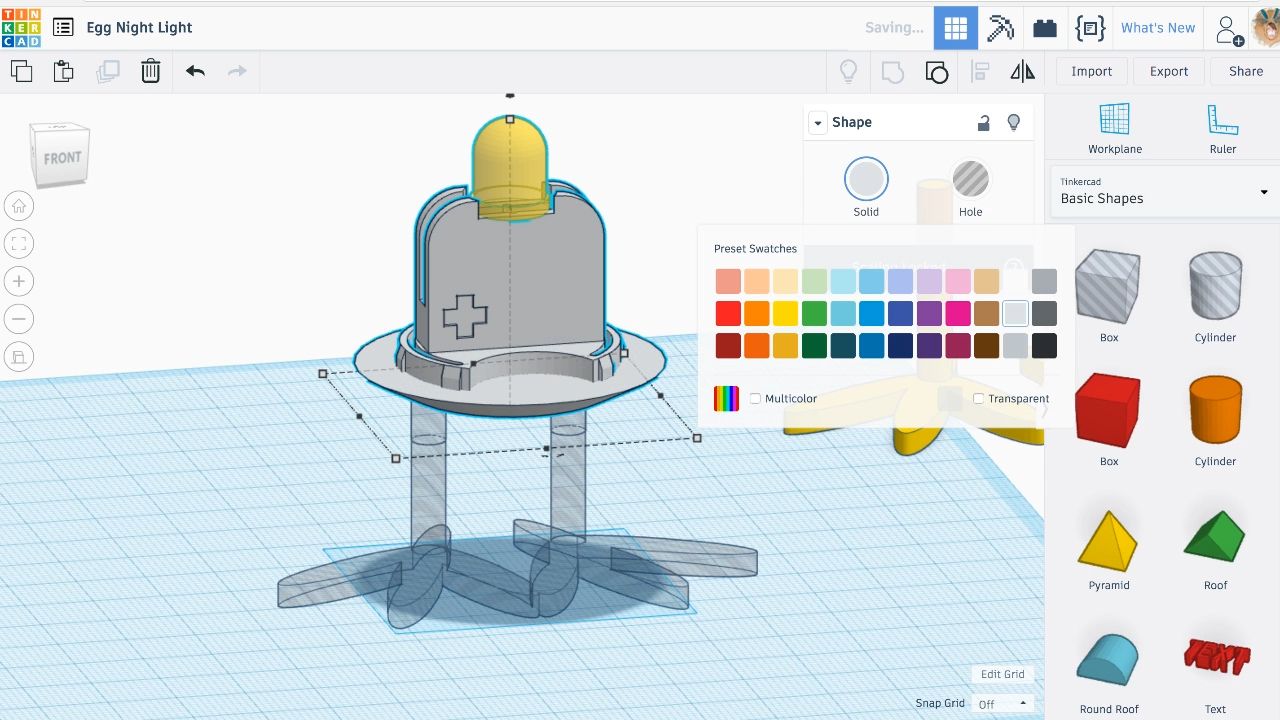This screenshot has height=720, width=1280.
Task: Toggle the lock editing icon
Action: pos(983,123)
